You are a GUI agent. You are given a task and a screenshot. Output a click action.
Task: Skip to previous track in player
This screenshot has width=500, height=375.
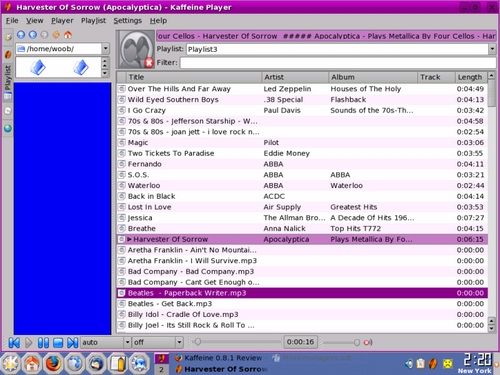14,343
